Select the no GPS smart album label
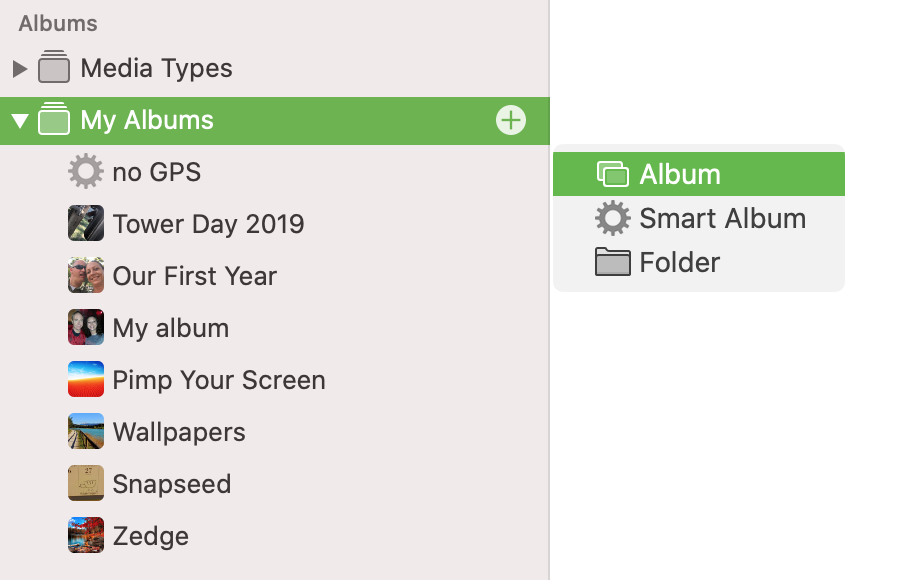900x580 pixels. click(157, 172)
